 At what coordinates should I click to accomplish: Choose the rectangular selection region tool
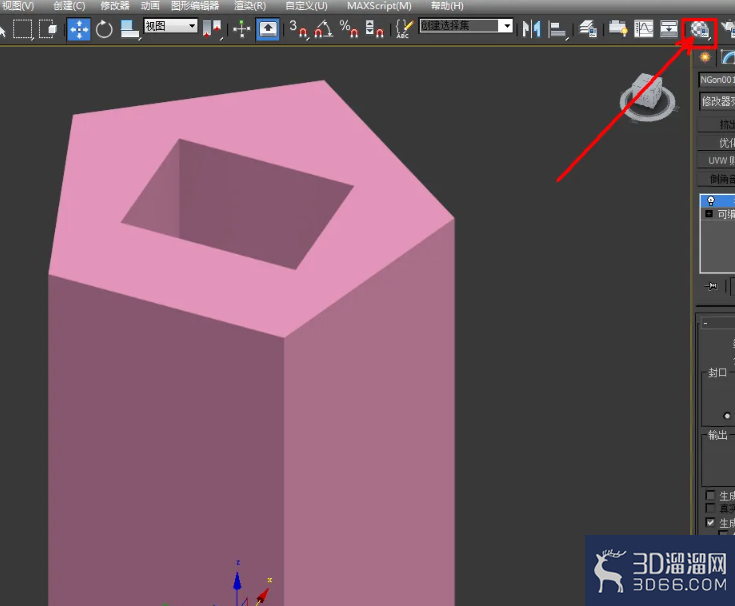[x=22, y=29]
